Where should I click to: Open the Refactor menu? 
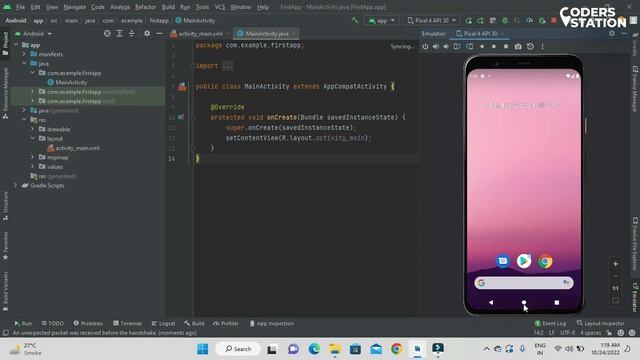click(145, 7)
